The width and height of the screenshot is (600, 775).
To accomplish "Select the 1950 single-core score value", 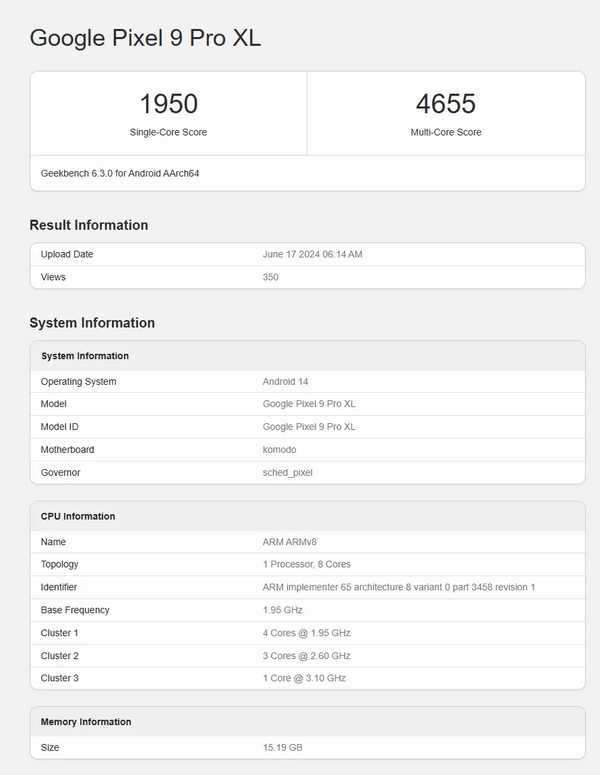I will pyautogui.click(x=169, y=104).
